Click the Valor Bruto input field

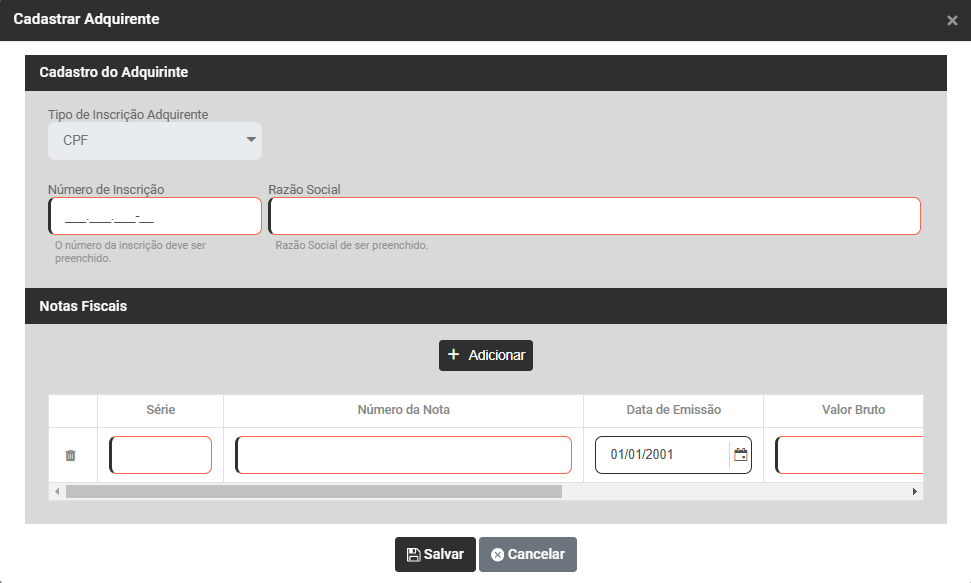850,455
